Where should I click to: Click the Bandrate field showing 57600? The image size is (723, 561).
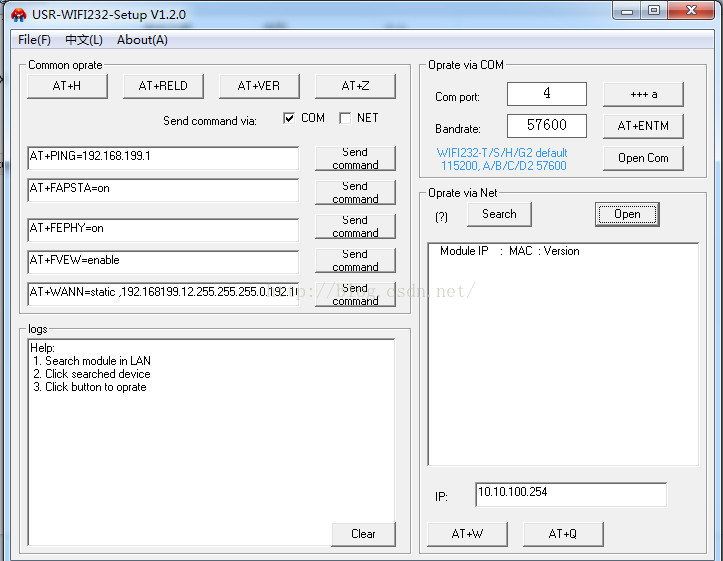[x=547, y=126]
